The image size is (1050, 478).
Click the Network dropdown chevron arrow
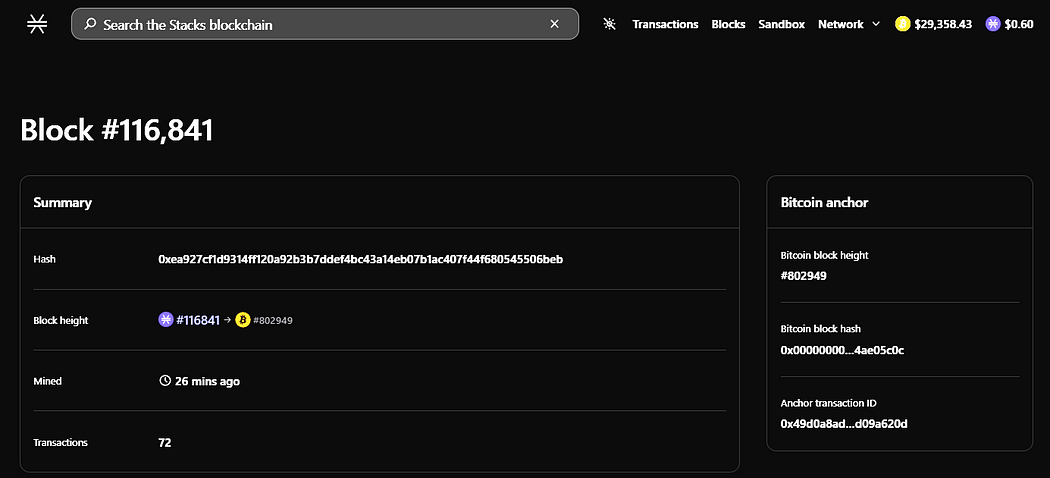(876, 24)
